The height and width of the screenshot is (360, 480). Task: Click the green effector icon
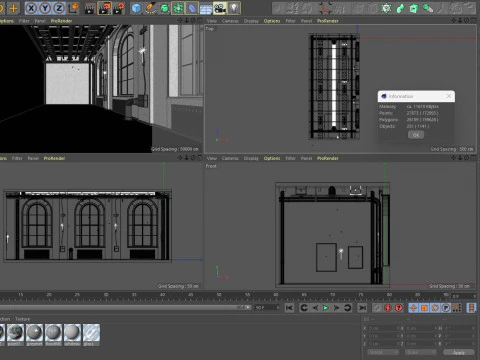400,8
